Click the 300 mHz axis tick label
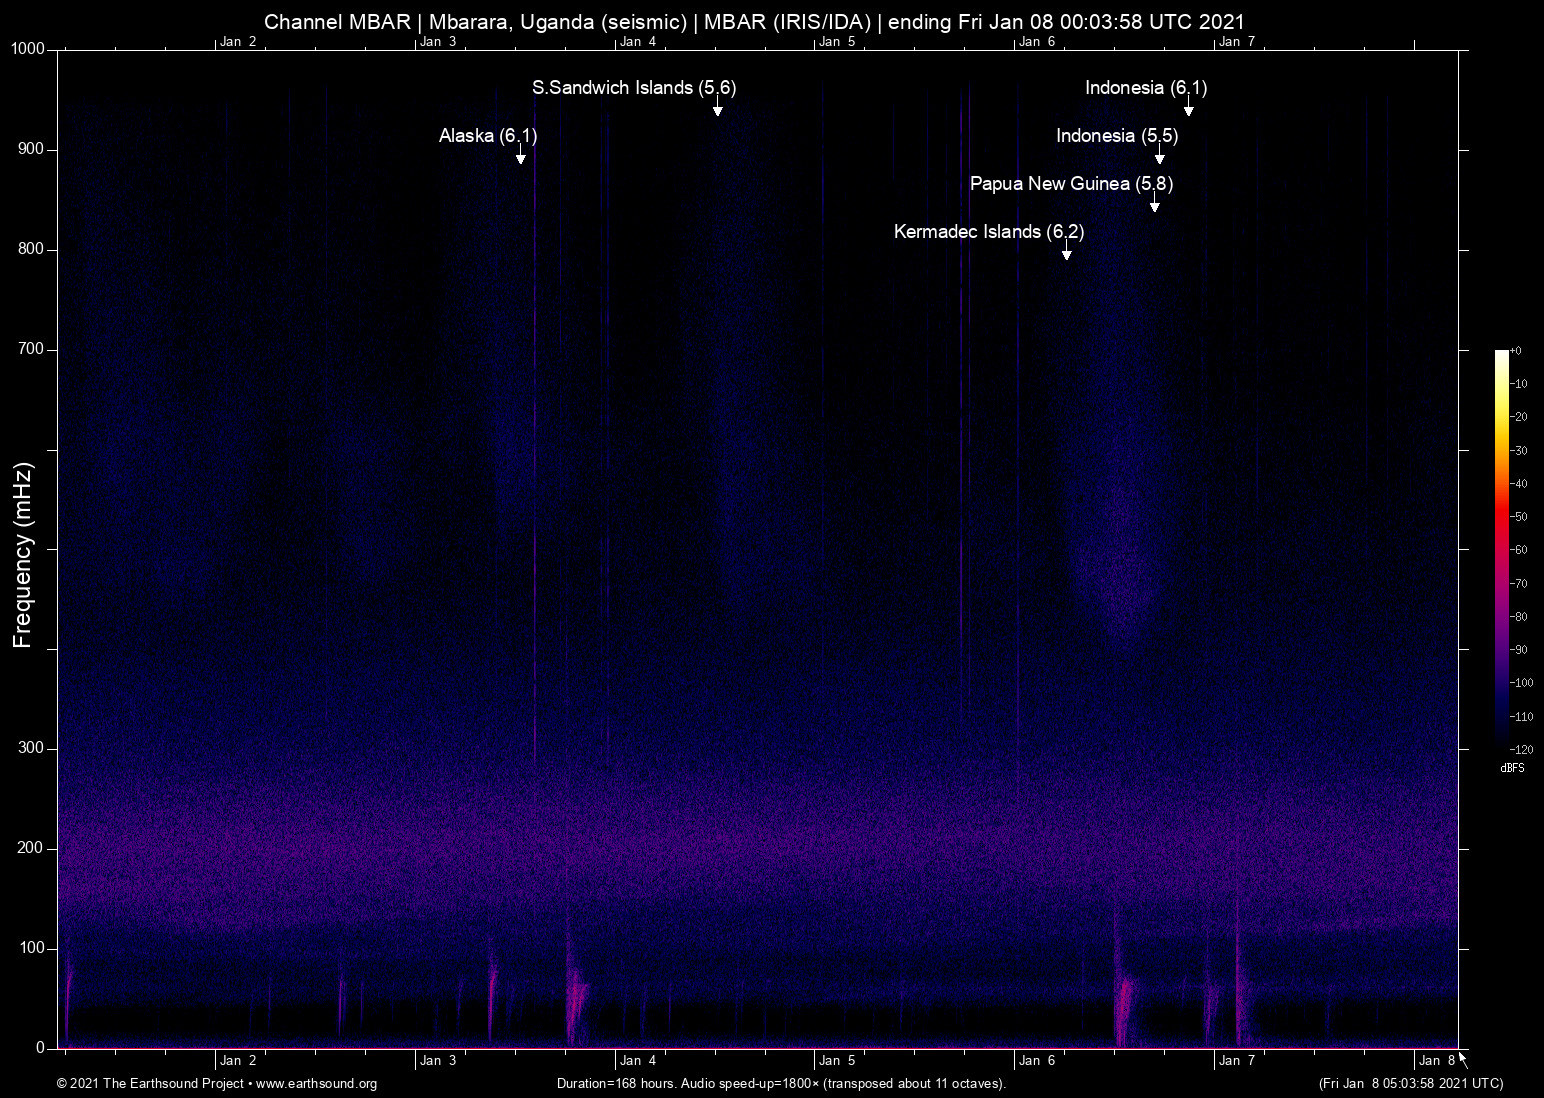The image size is (1544, 1098). tap(31, 746)
